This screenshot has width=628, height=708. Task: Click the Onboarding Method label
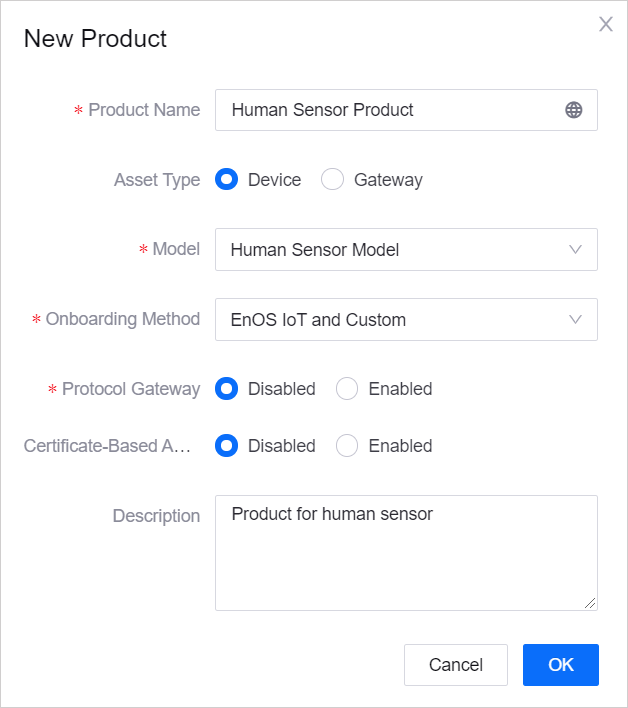(x=123, y=319)
